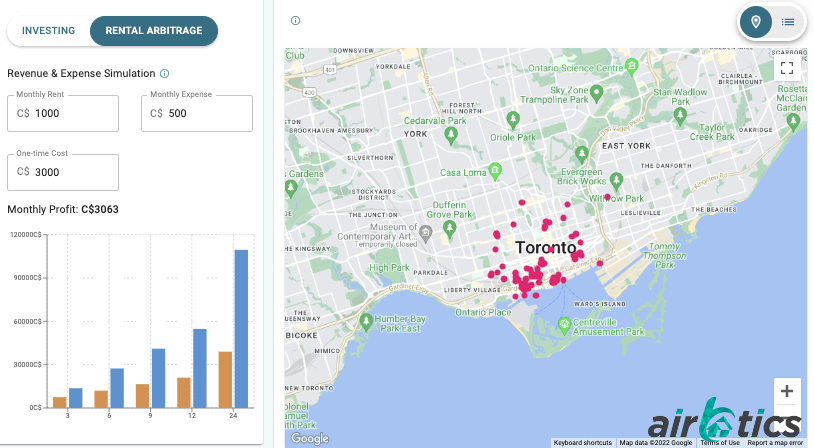Open the info icon above the map
Image resolution: width=814 pixels, height=448 pixels.
point(295,21)
